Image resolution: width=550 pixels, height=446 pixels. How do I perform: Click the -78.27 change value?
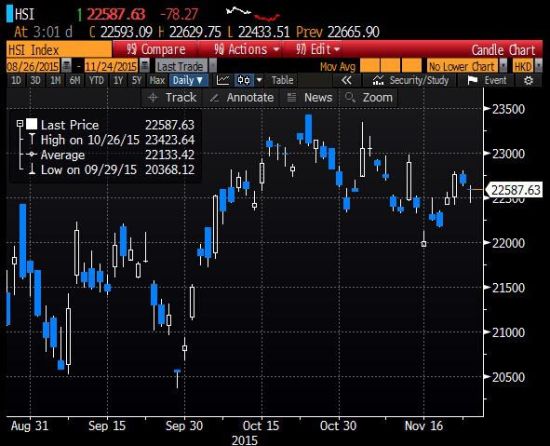tap(179, 14)
